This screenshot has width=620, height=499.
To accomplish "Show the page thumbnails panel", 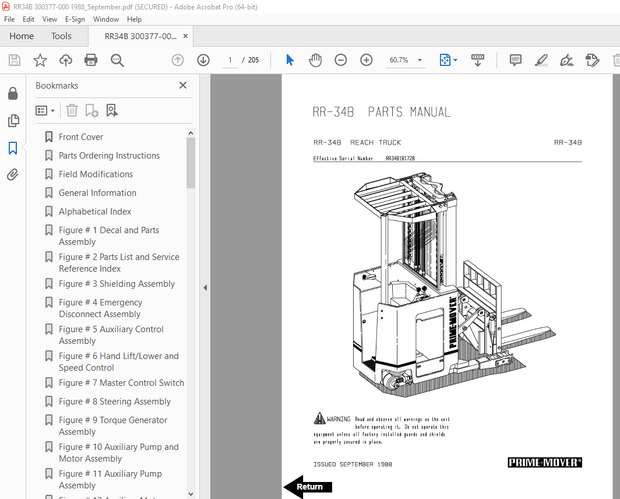I will [x=13, y=121].
